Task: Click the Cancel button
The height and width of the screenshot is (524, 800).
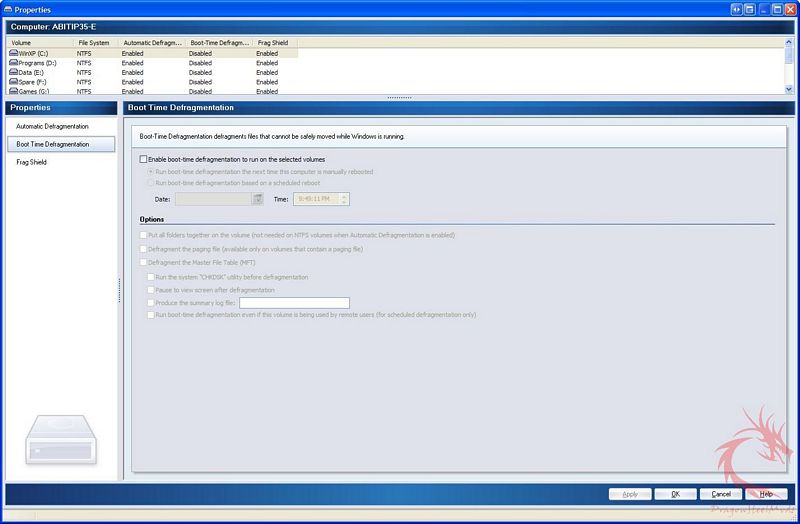Action: click(x=720, y=494)
